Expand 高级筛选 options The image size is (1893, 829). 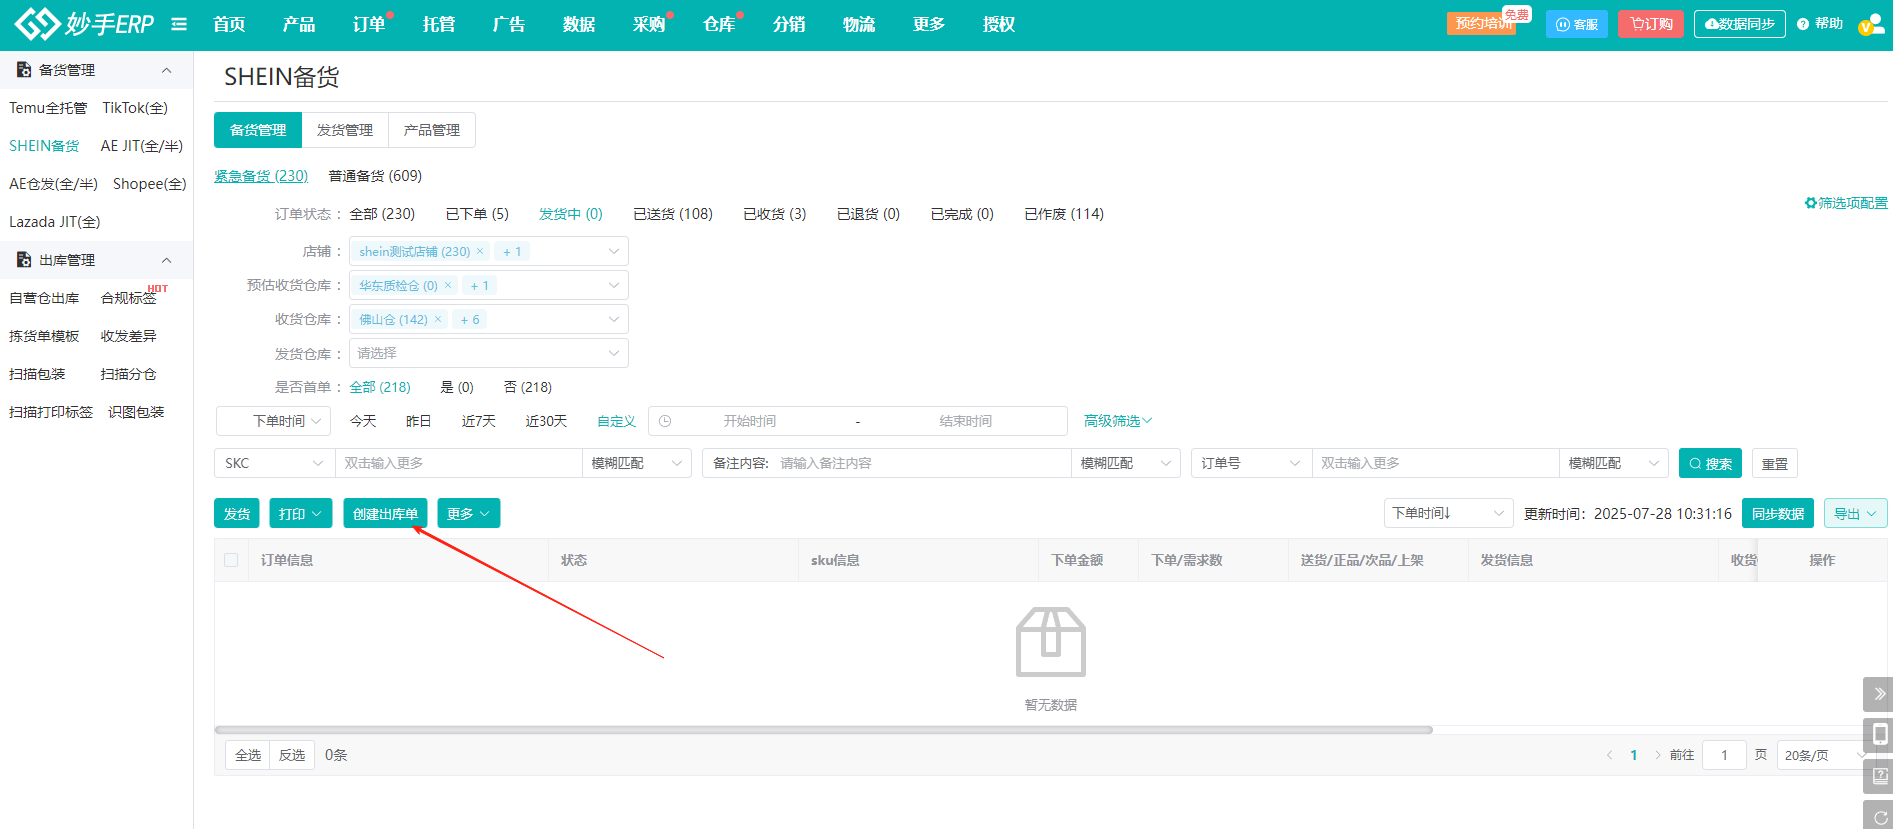(1118, 421)
